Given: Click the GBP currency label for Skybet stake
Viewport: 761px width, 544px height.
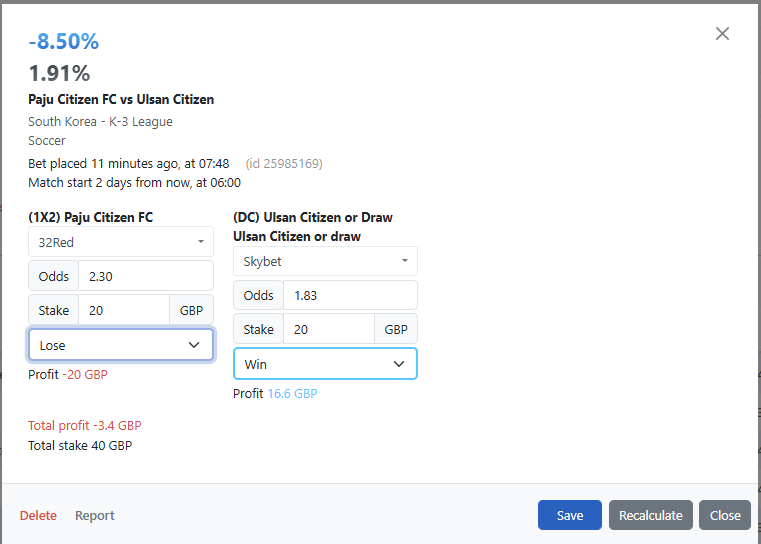Looking at the screenshot, I should point(396,329).
